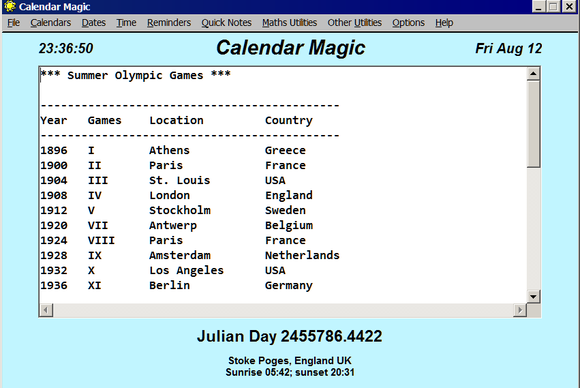580x388 pixels.
Task: Click the date Fri Aug 12
Action: coord(508,48)
